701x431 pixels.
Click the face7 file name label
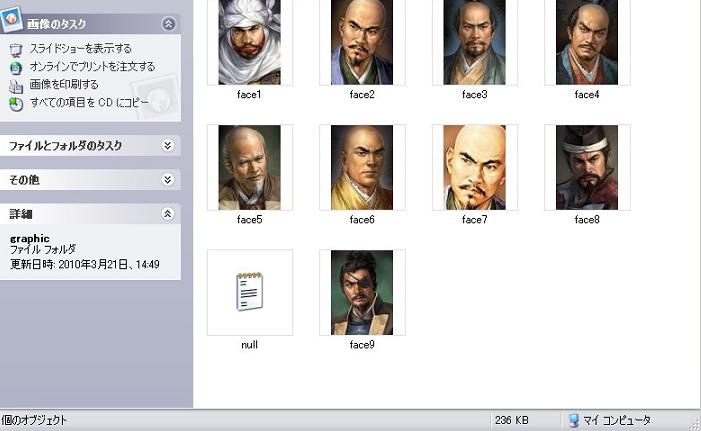click(474, 220)
